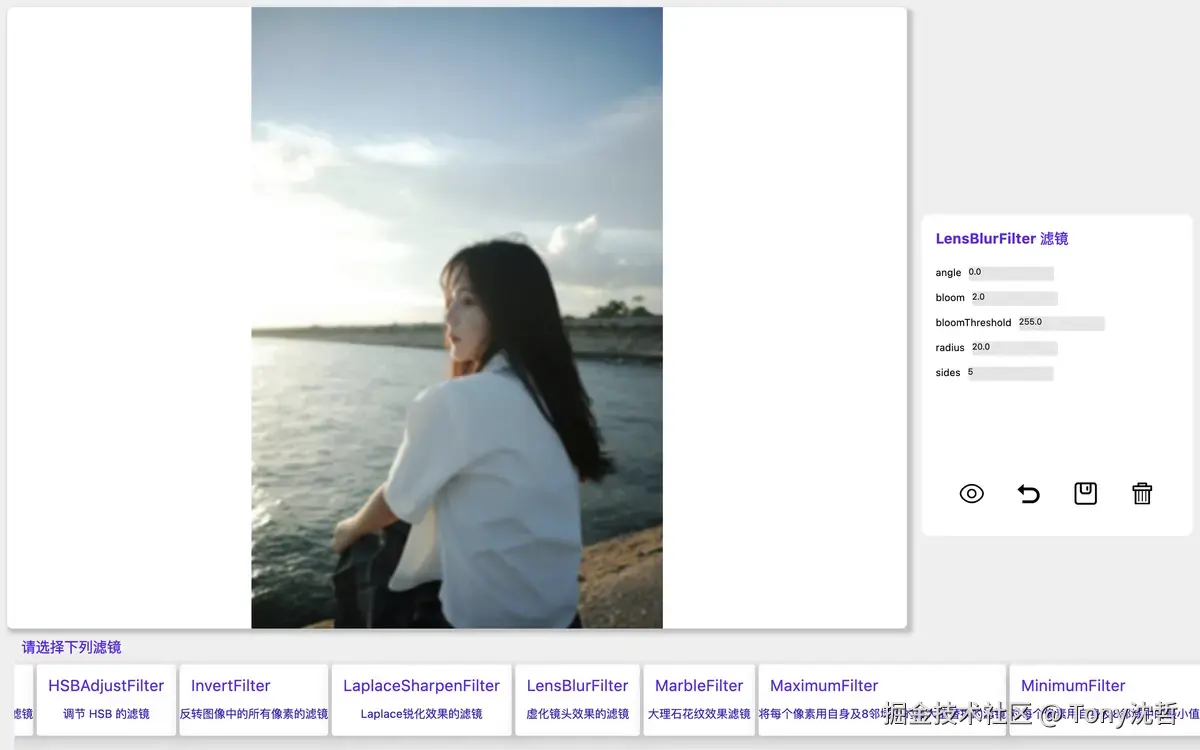Apply the InvertFilter
This screenshot has width=1200, height=750.
253,699
